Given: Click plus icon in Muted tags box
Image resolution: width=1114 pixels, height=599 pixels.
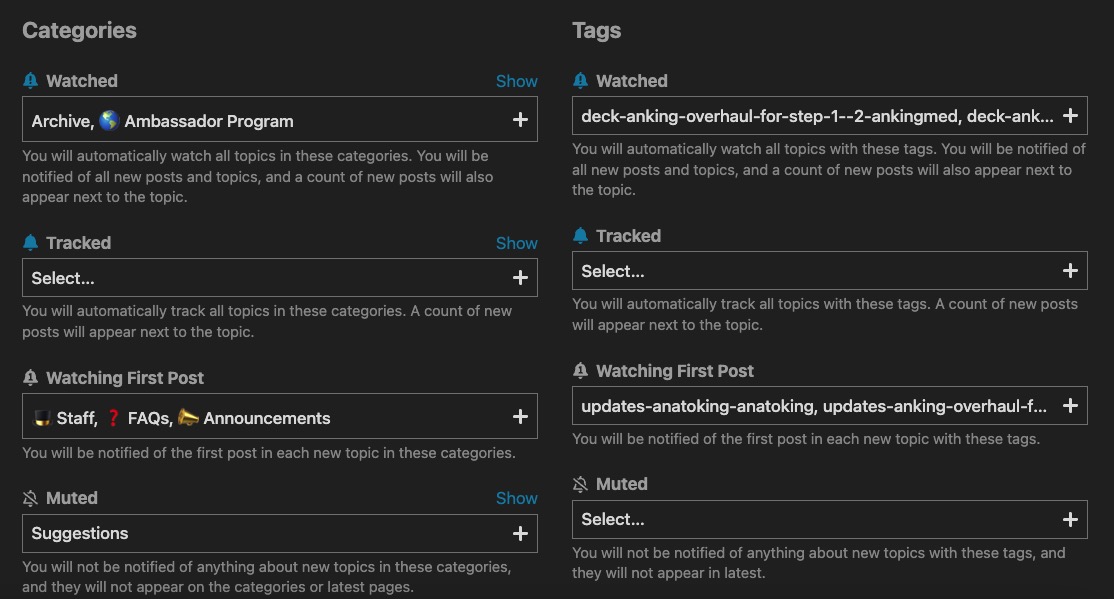Looking at the screenshot, I should pos(1070,520).
